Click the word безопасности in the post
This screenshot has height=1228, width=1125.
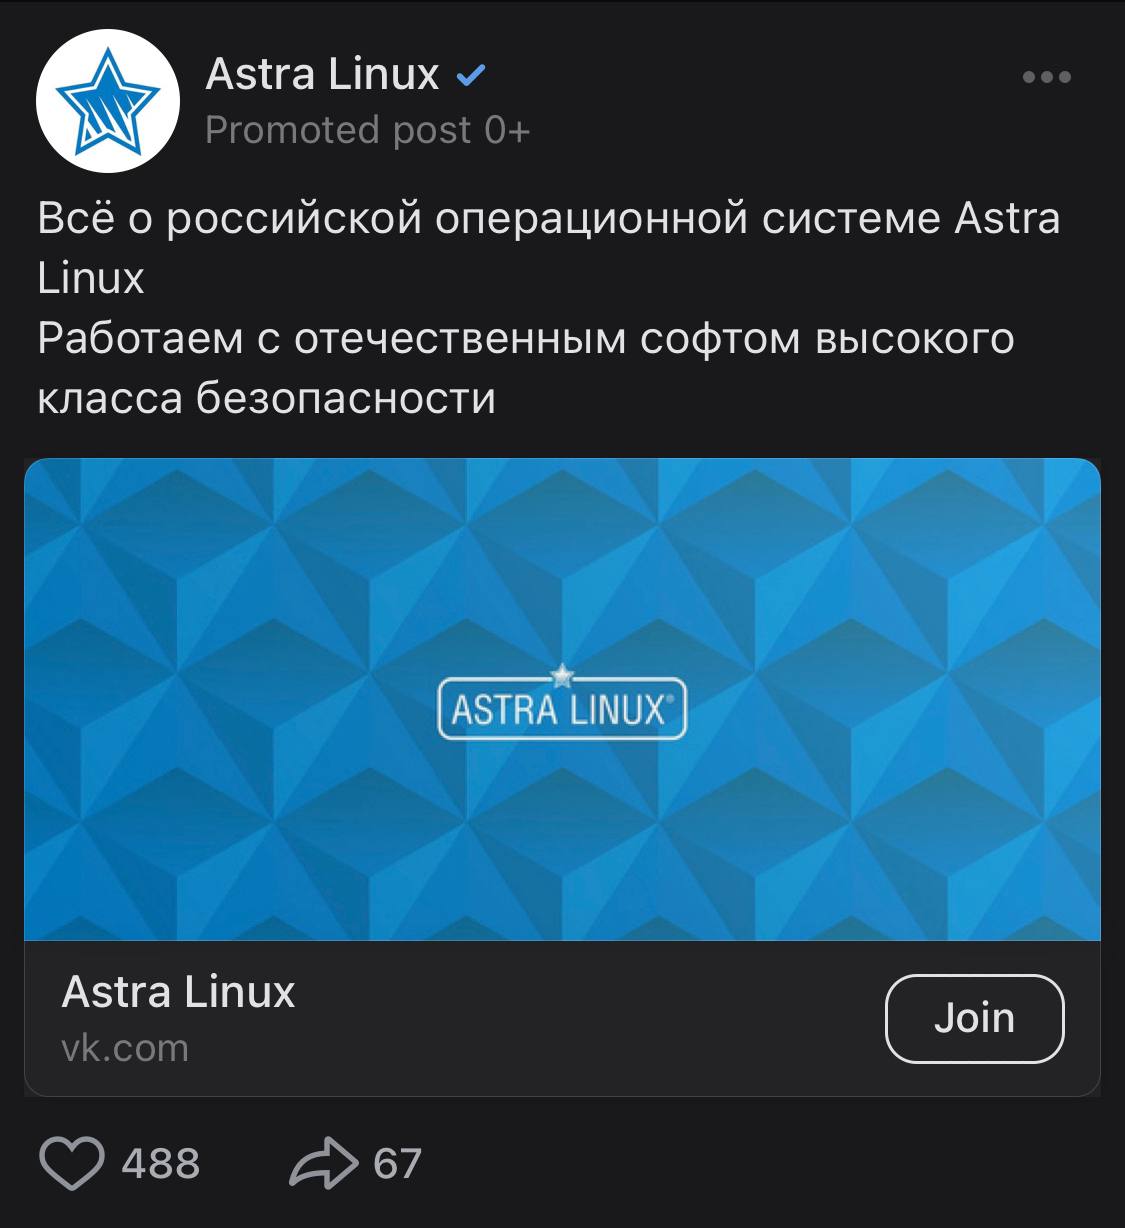click(x=346, y=398)
